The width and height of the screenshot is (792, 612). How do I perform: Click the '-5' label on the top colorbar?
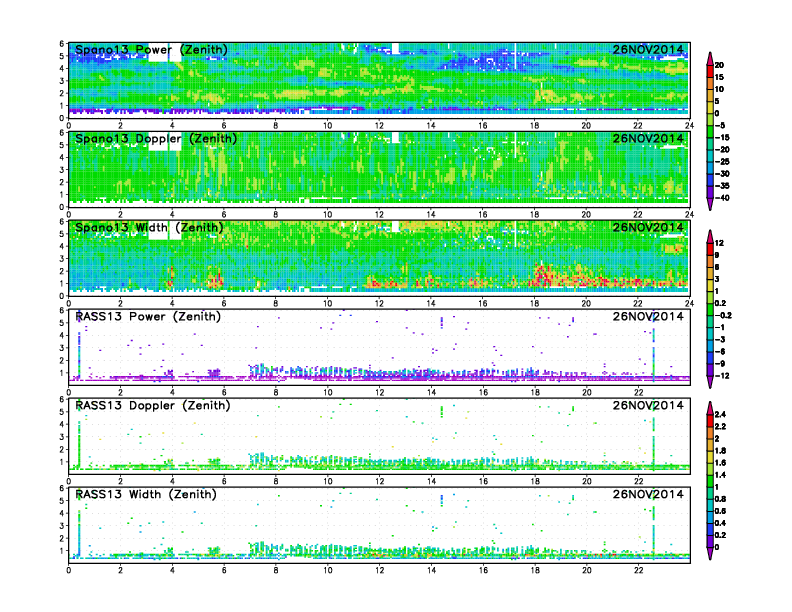tap(720, 125)
